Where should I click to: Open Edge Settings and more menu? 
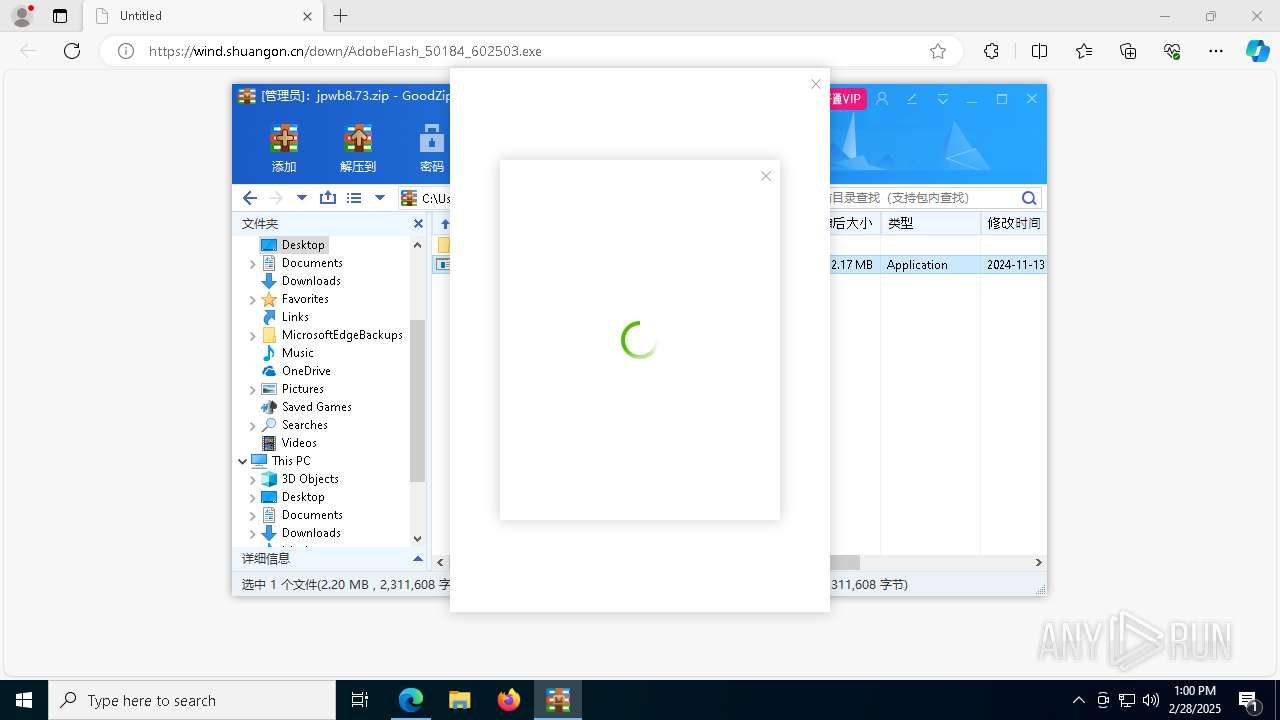pos(1216,51)
